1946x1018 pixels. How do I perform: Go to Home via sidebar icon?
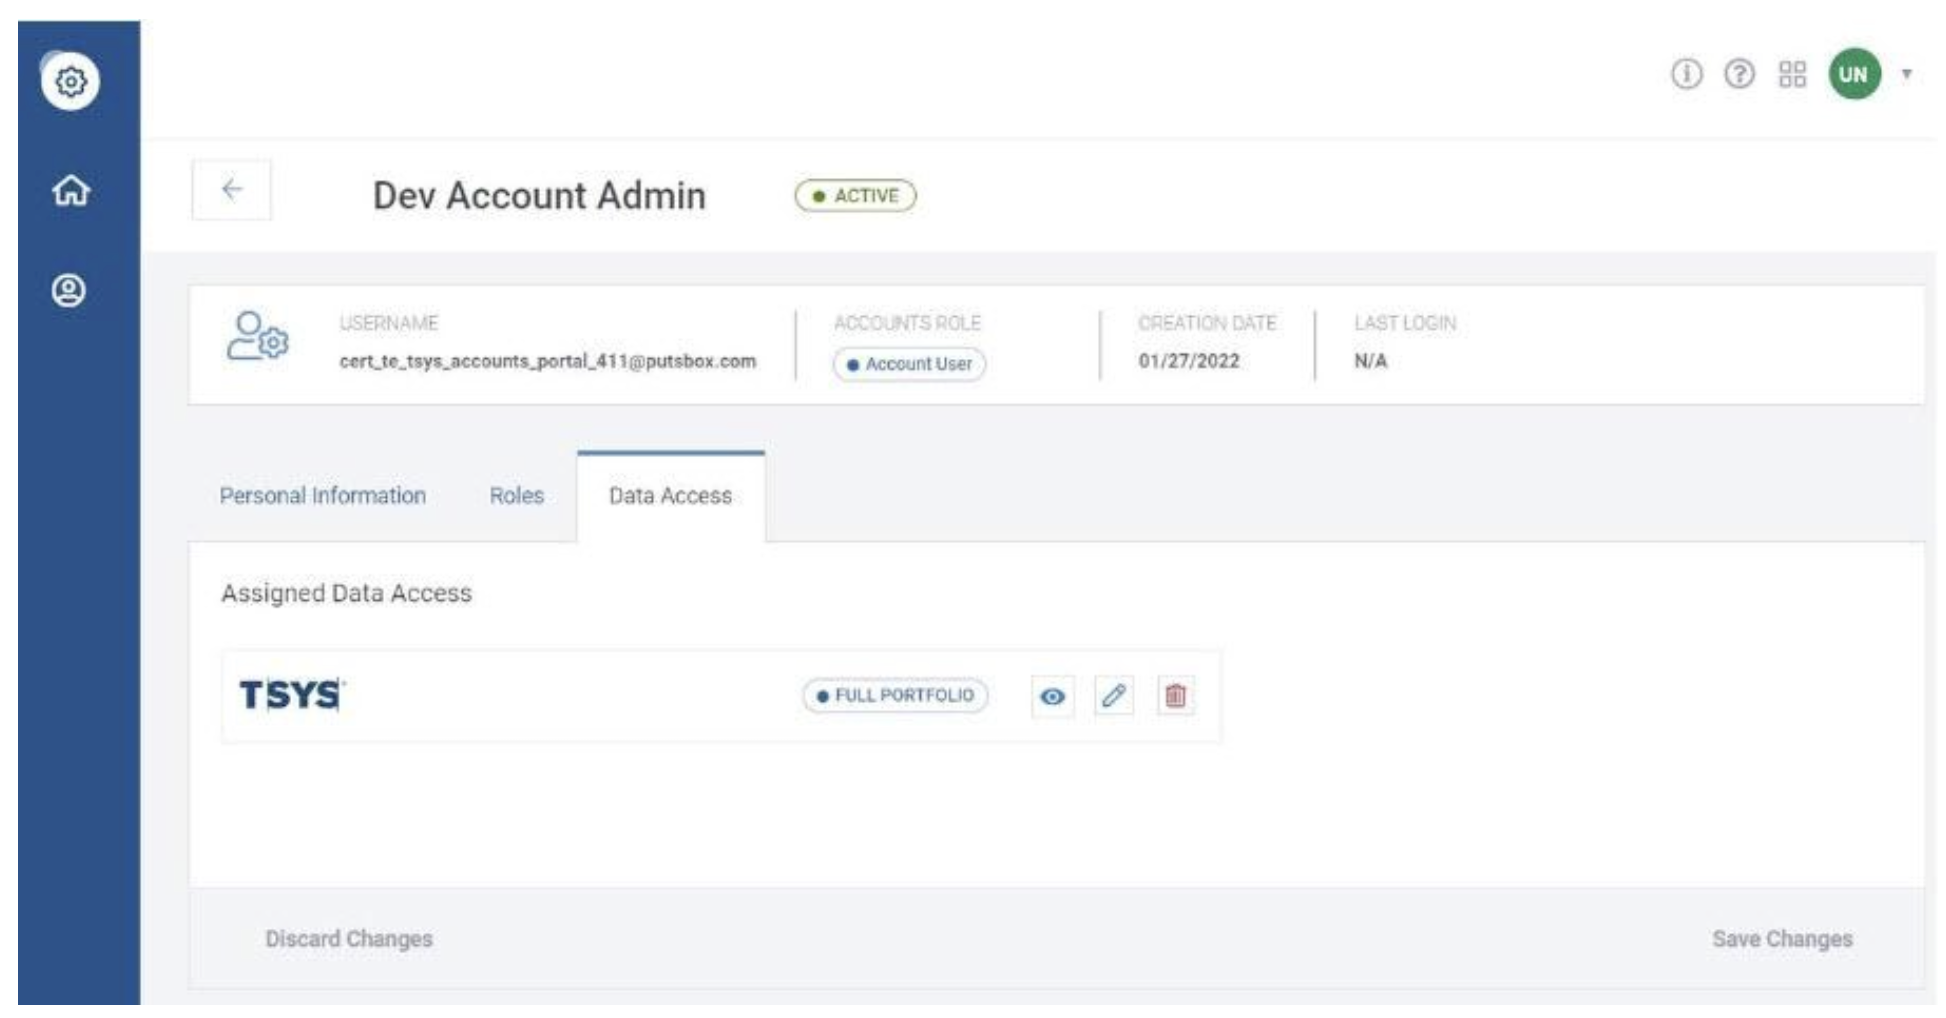70,190
